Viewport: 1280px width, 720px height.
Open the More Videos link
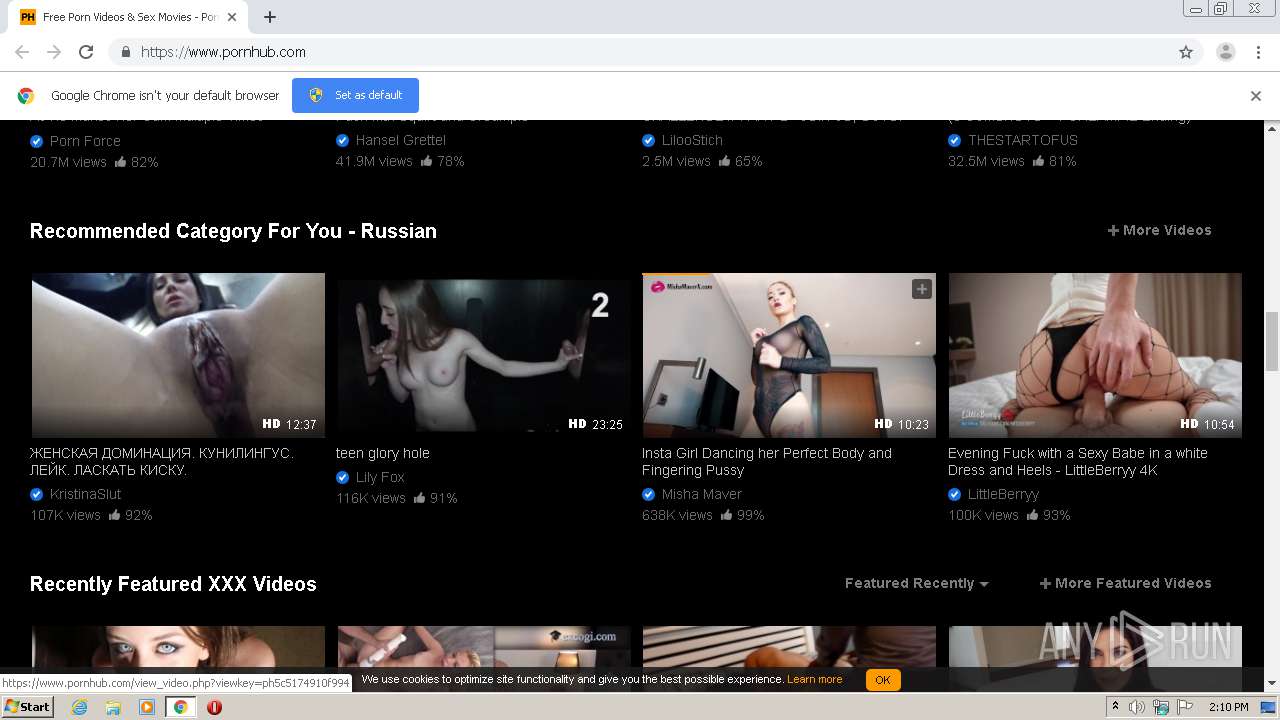(1159, 230)
